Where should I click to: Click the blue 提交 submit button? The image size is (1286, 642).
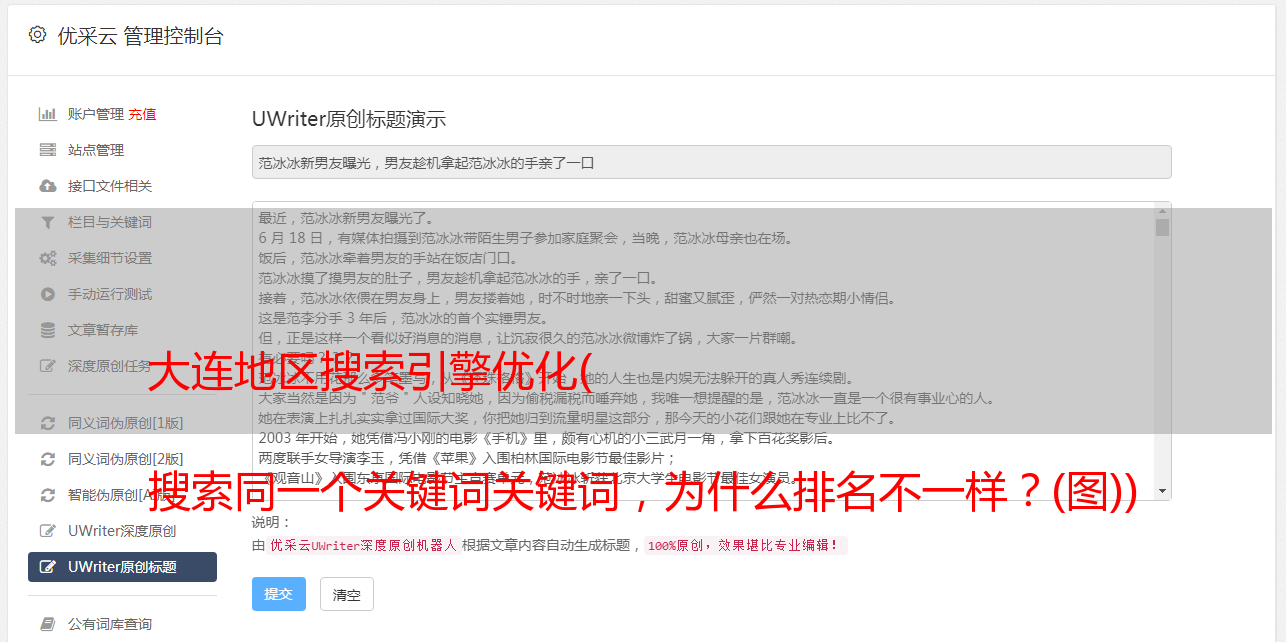(x=279, y=594)
